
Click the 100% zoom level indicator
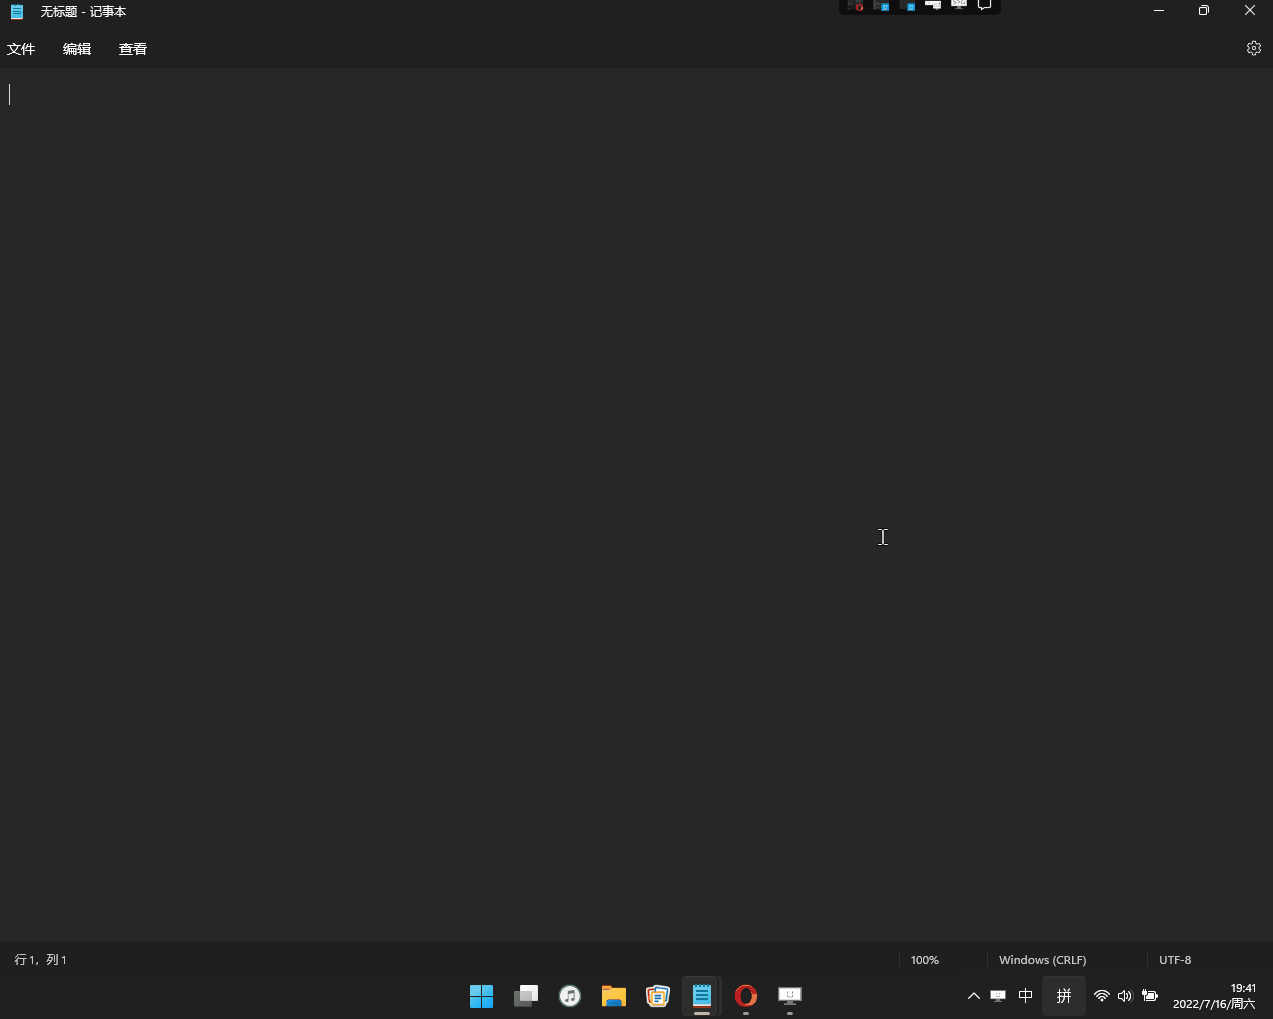coord(925,960)
